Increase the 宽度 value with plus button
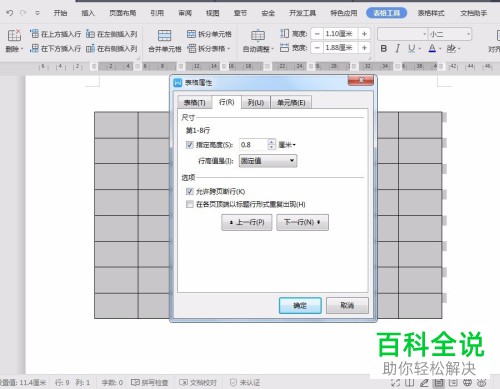 (364, 48)
